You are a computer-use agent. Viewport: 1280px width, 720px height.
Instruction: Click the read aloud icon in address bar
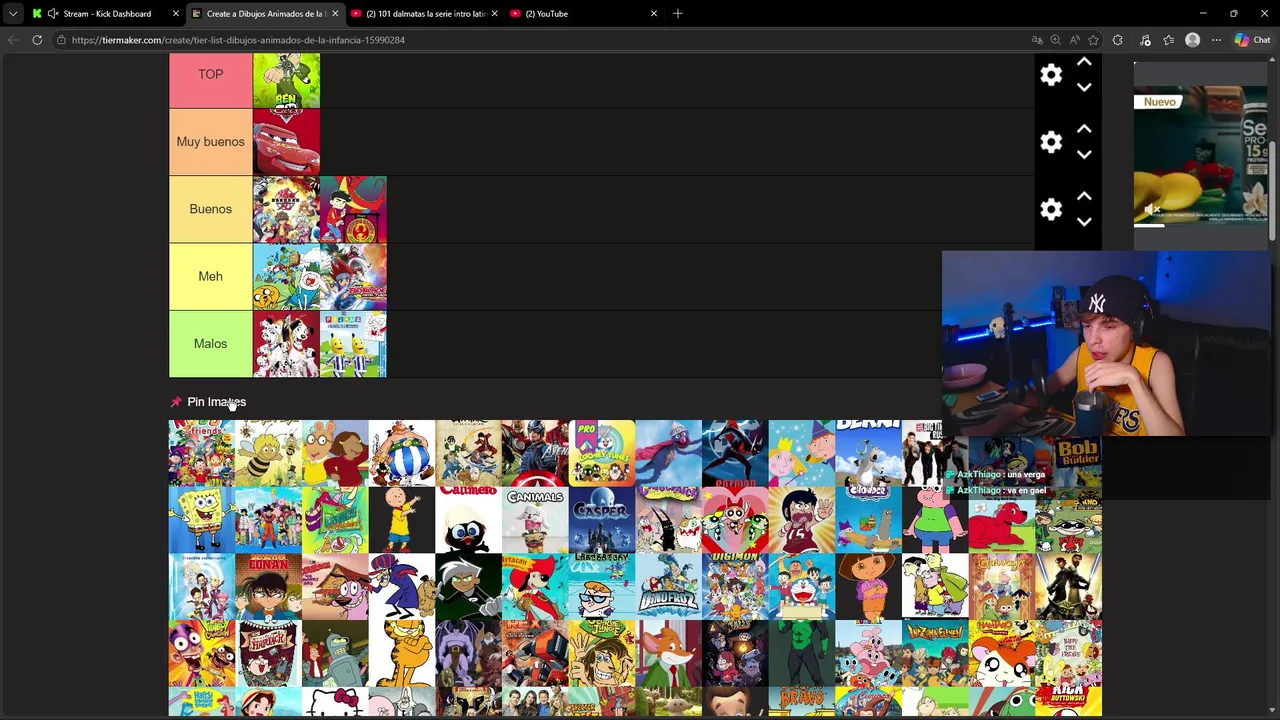1074,40
